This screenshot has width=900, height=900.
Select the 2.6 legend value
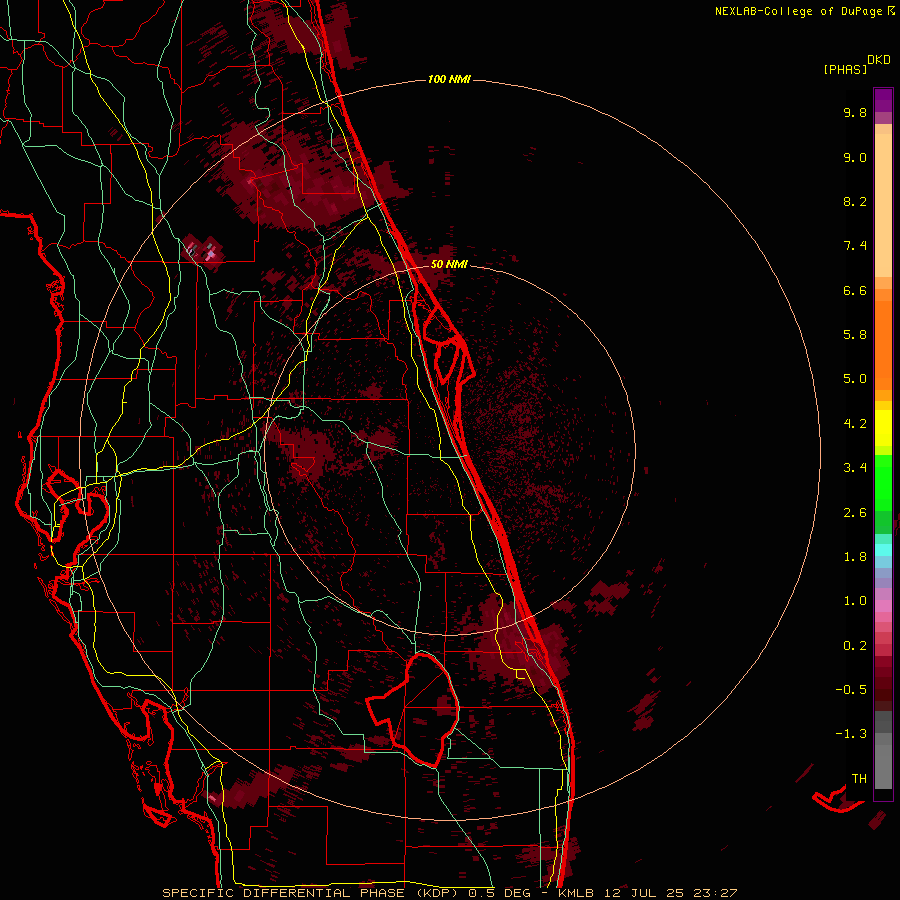coord(855,513)
